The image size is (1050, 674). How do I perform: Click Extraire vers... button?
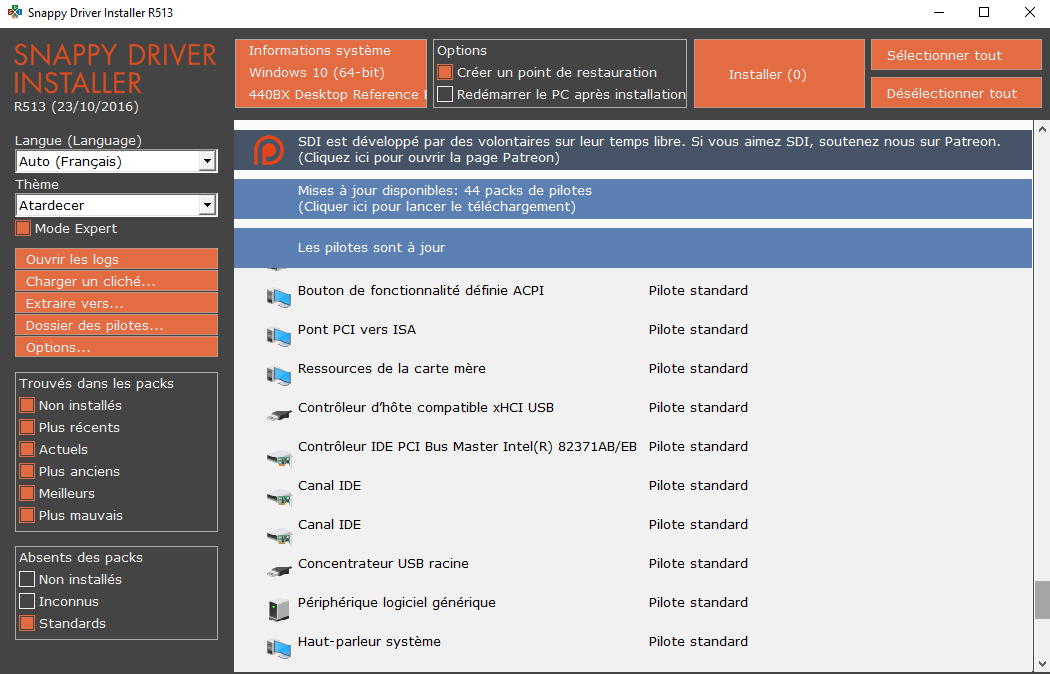click(117, 303)
